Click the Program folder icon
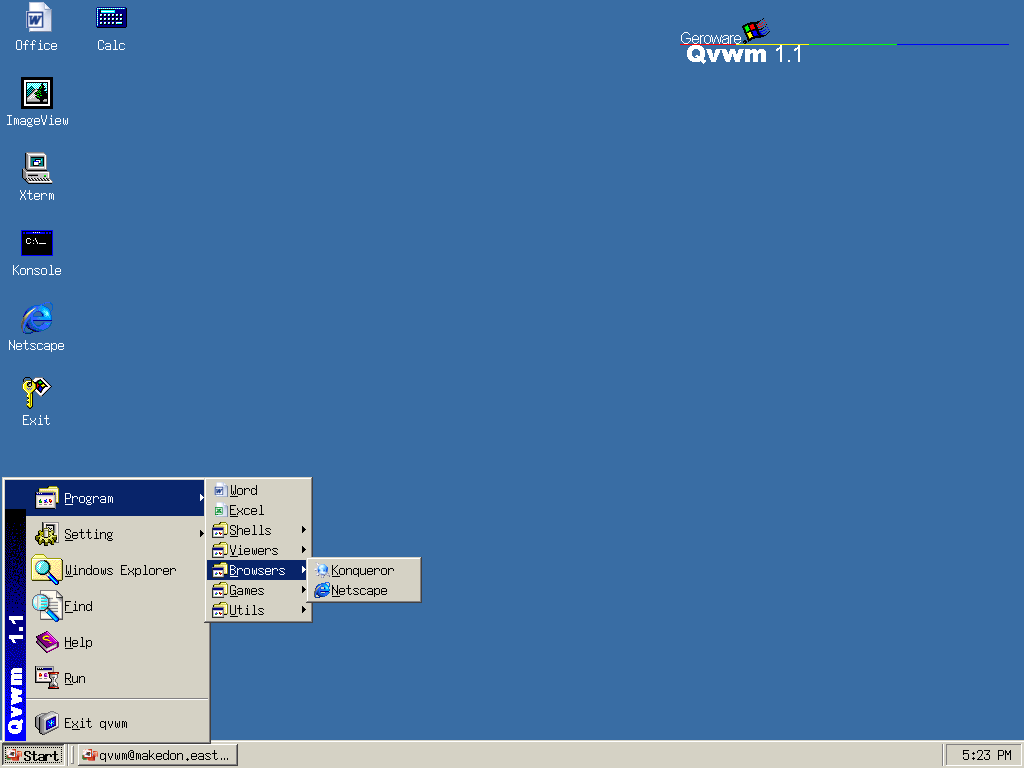The width and height of the screenshot is (1024, 768). tap(46, 498)
